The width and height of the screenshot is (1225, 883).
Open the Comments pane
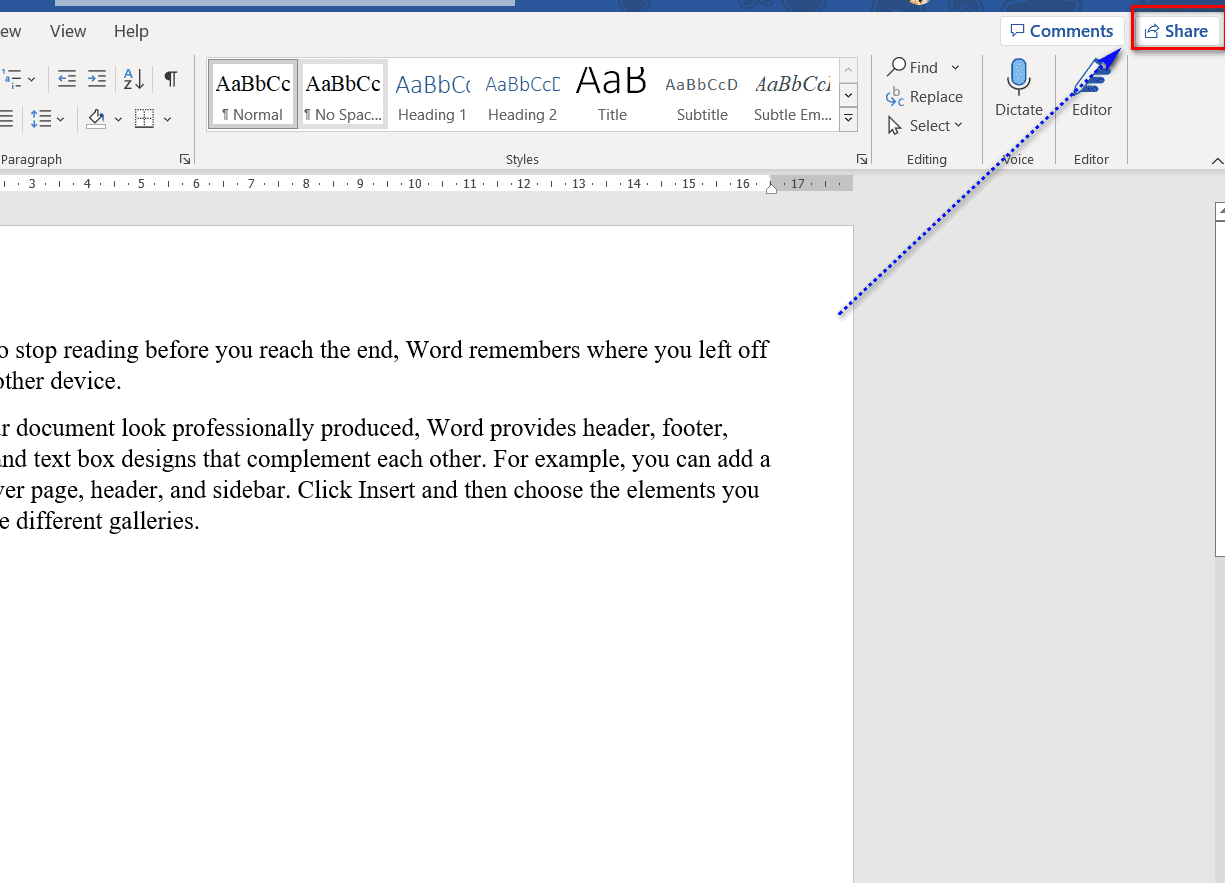click(1061, 31)
